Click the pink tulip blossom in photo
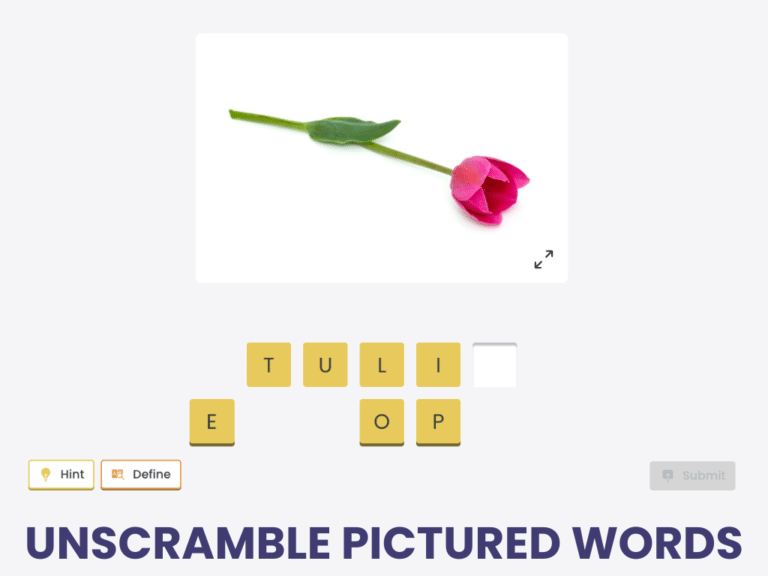The width and height of the screenshot is (768, 576). 487,187
